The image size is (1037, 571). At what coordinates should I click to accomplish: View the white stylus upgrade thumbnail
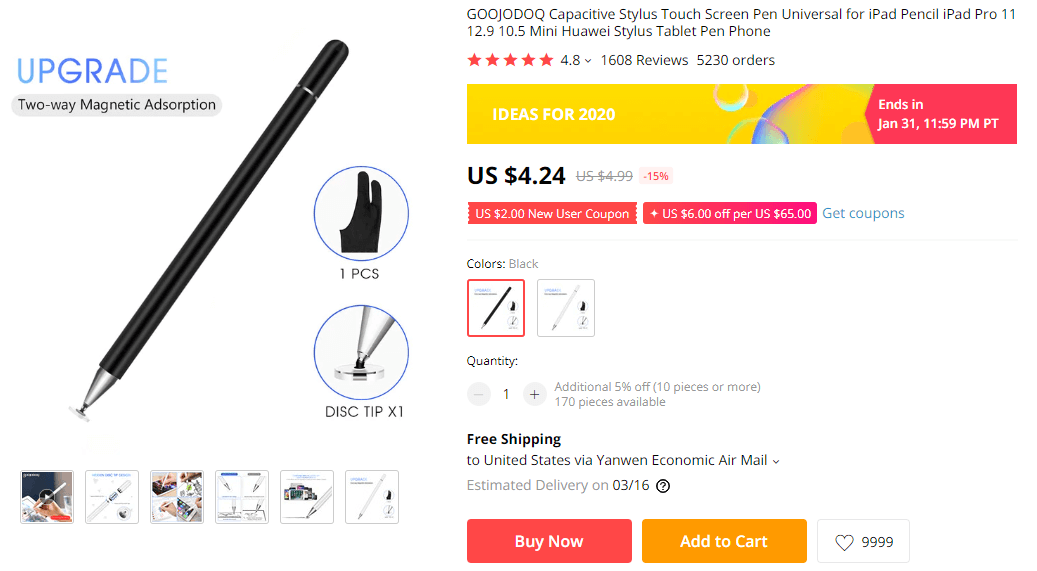[x=372, y=496]
